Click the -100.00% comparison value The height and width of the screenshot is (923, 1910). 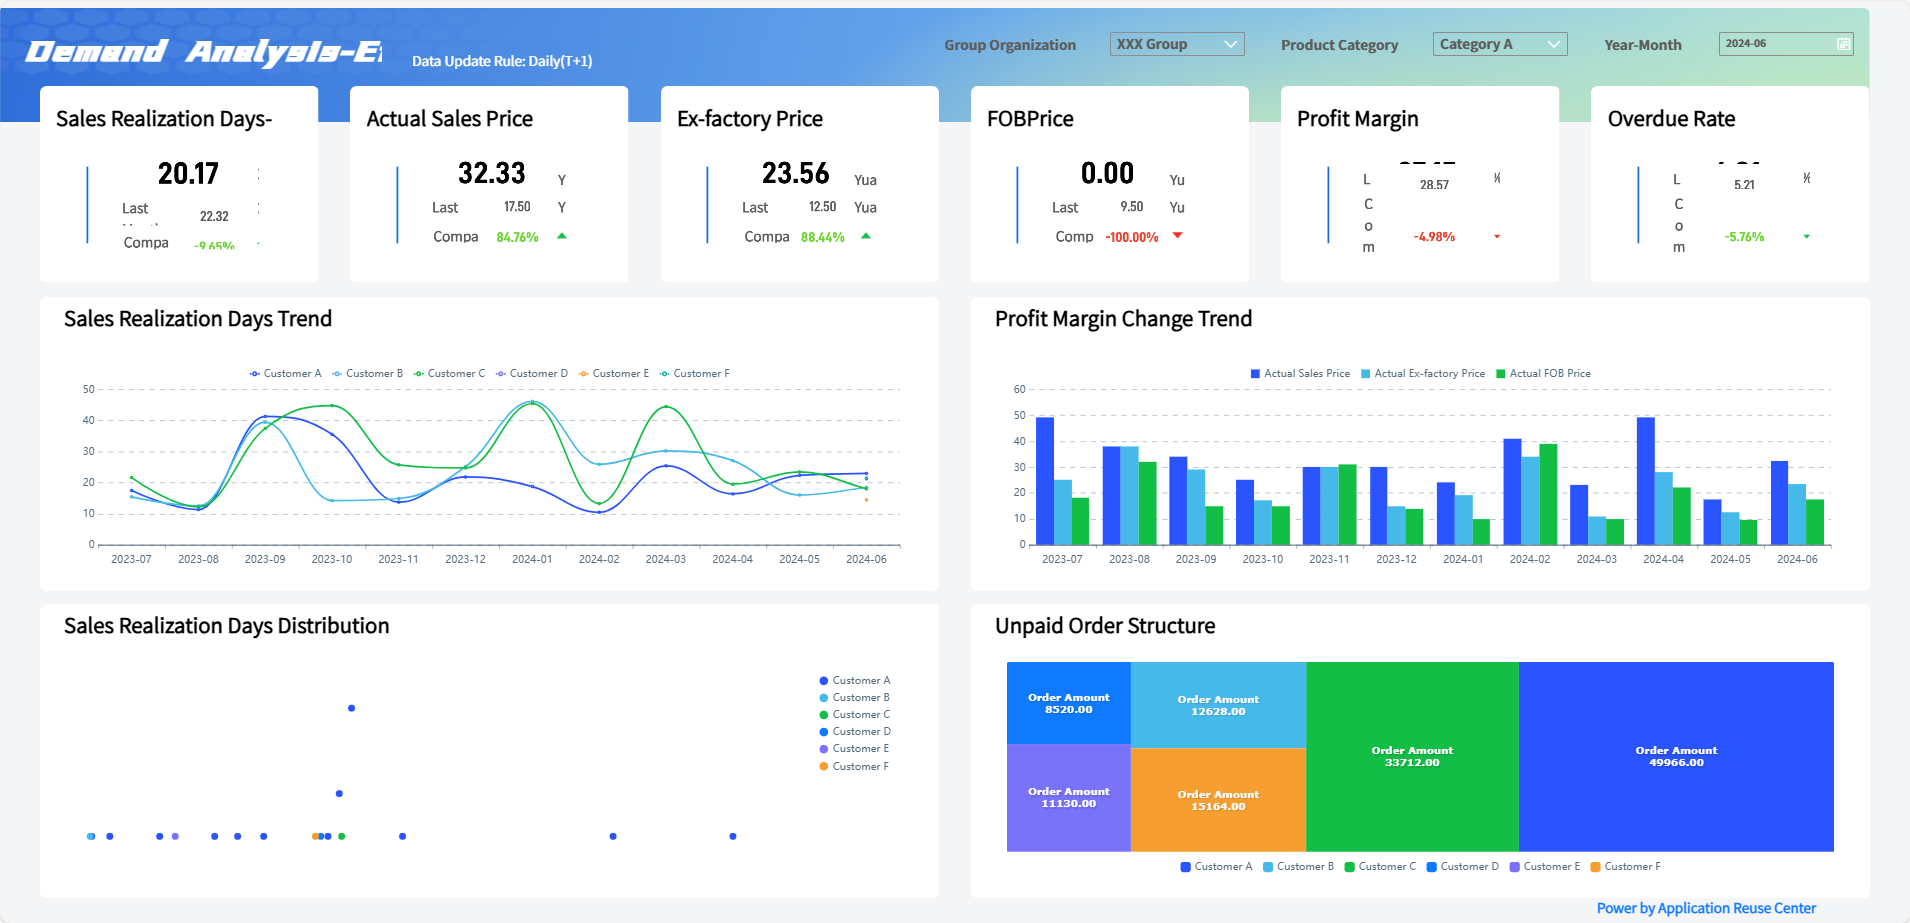click(1132, 237)
